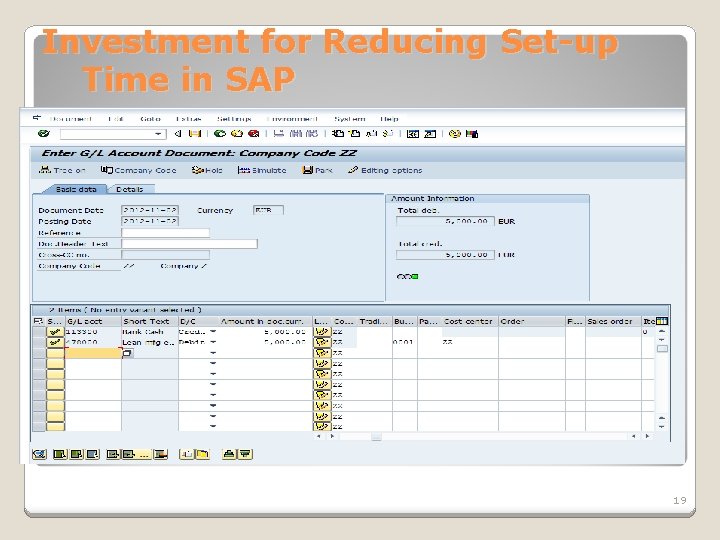This screenshot has height=540, width=720.
Task: Click the Save diskette icon in top toolbar
Action: point(195,134)
